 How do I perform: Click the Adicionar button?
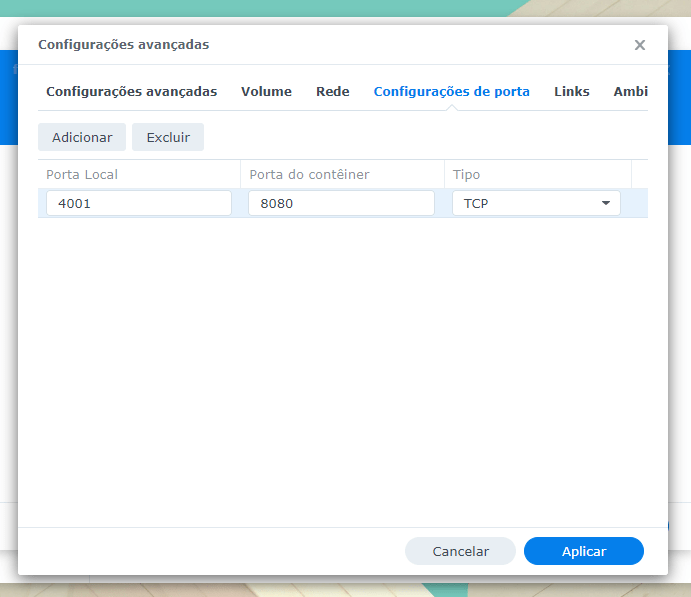(82, 137)
